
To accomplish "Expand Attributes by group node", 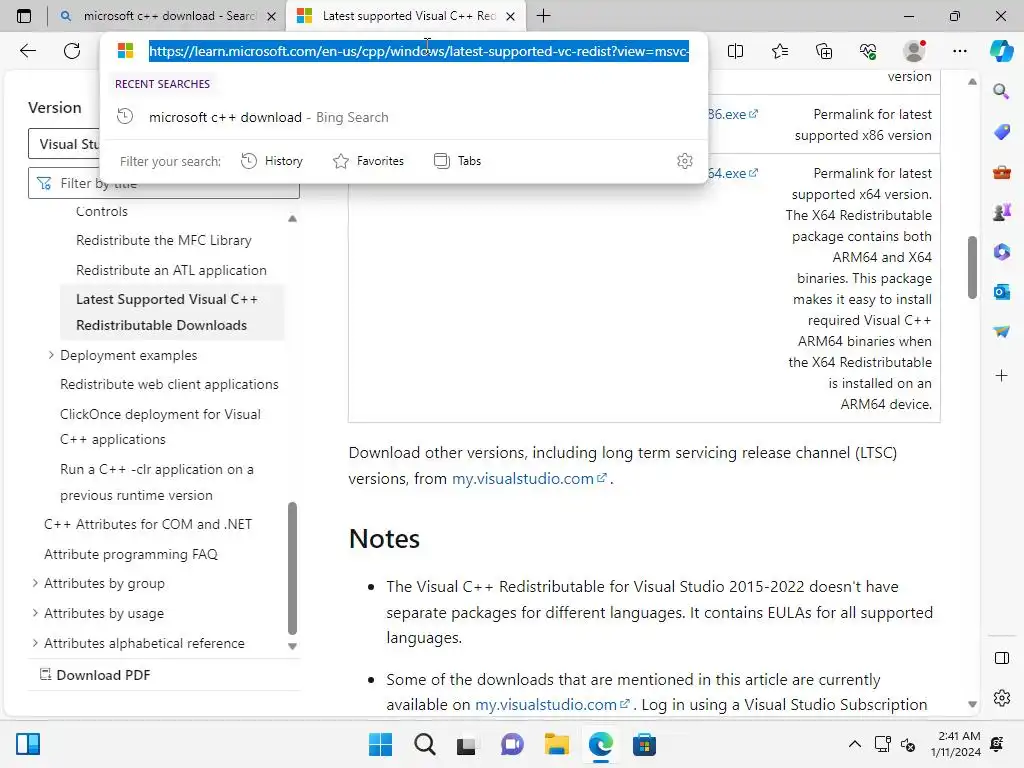I will click(x=35, y=583).
